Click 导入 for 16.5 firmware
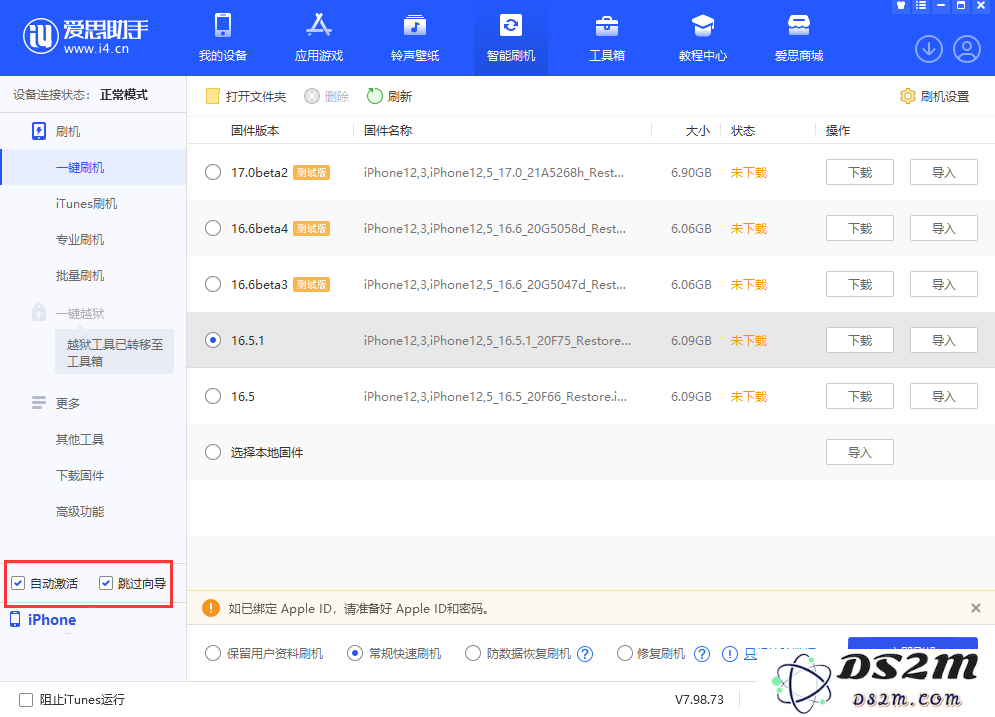 pos(944,396)
